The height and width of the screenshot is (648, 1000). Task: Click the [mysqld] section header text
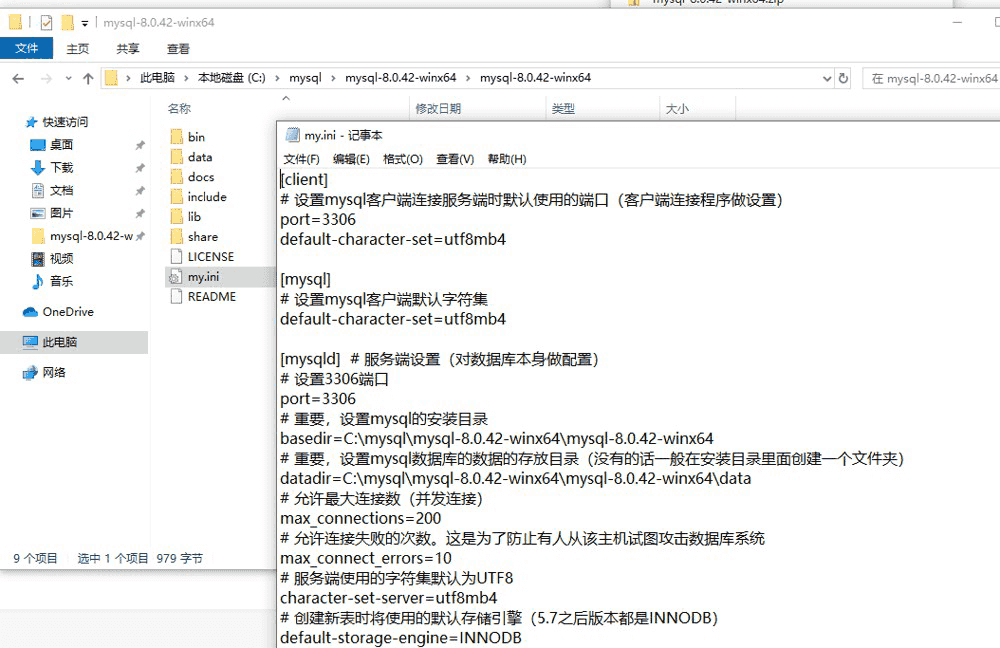pyautogui.click(x=310, y=359)
